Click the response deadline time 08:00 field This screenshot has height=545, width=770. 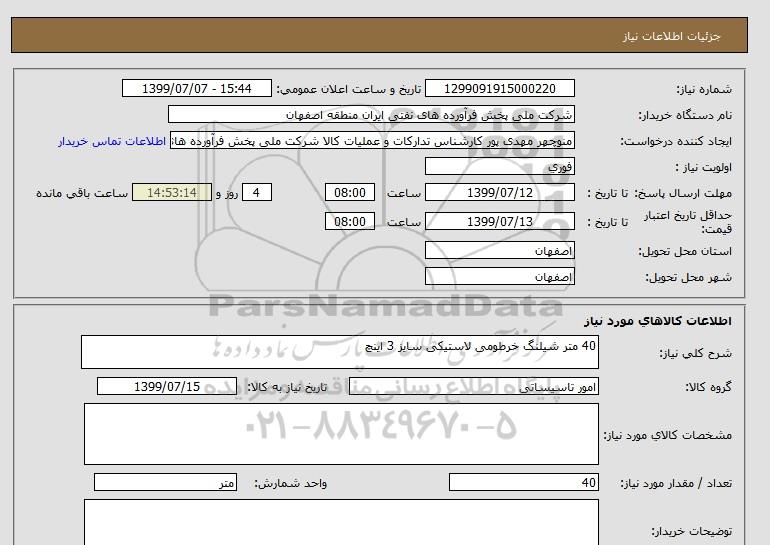(350, 192)
